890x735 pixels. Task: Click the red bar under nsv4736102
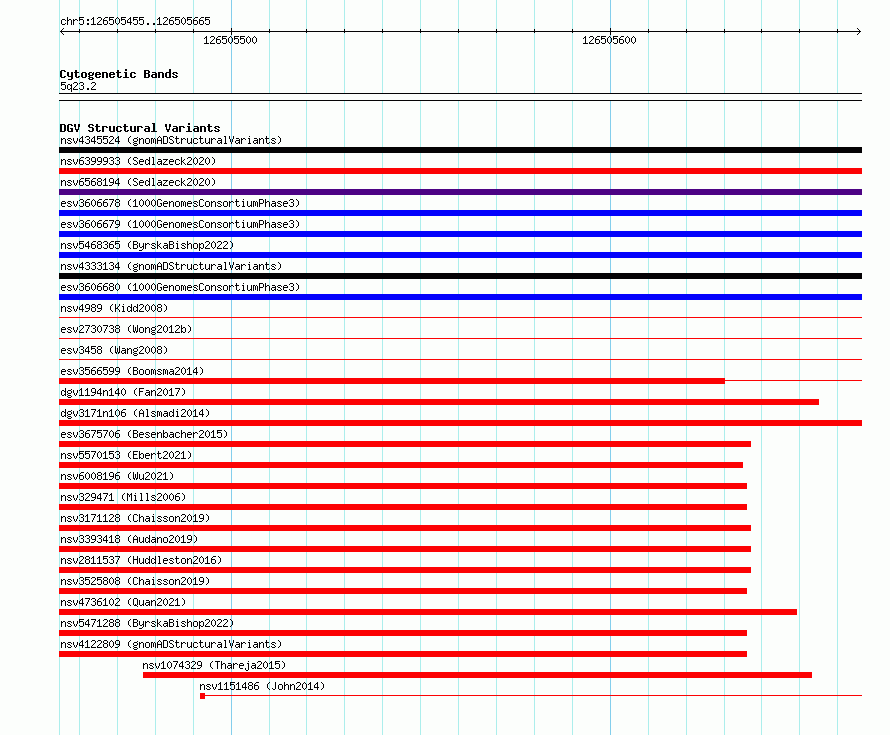(x=428, y=612)
